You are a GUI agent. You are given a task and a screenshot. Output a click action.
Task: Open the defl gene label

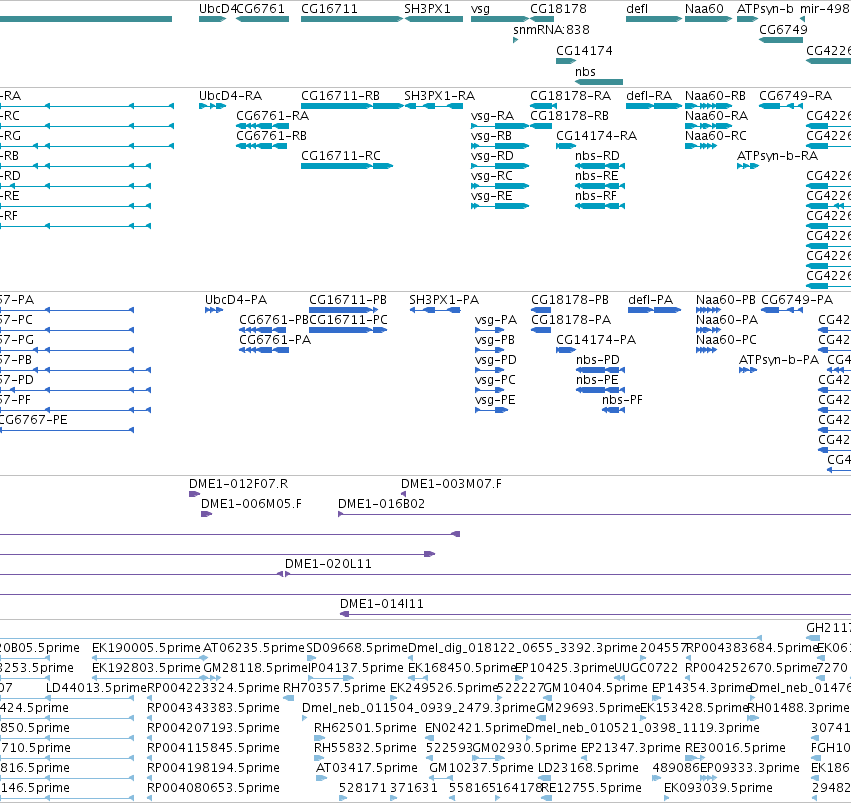pyautogui.click(x=637, y=9)
